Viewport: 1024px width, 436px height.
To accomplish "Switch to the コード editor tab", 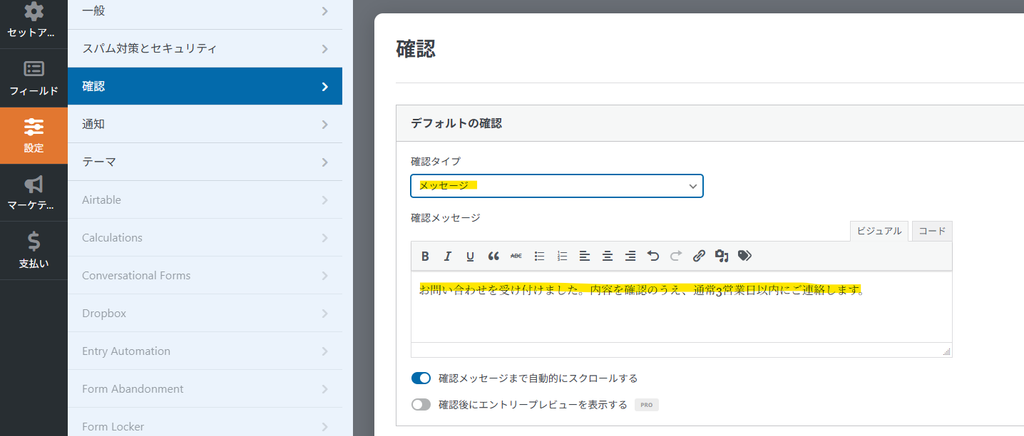I will 932,231.
